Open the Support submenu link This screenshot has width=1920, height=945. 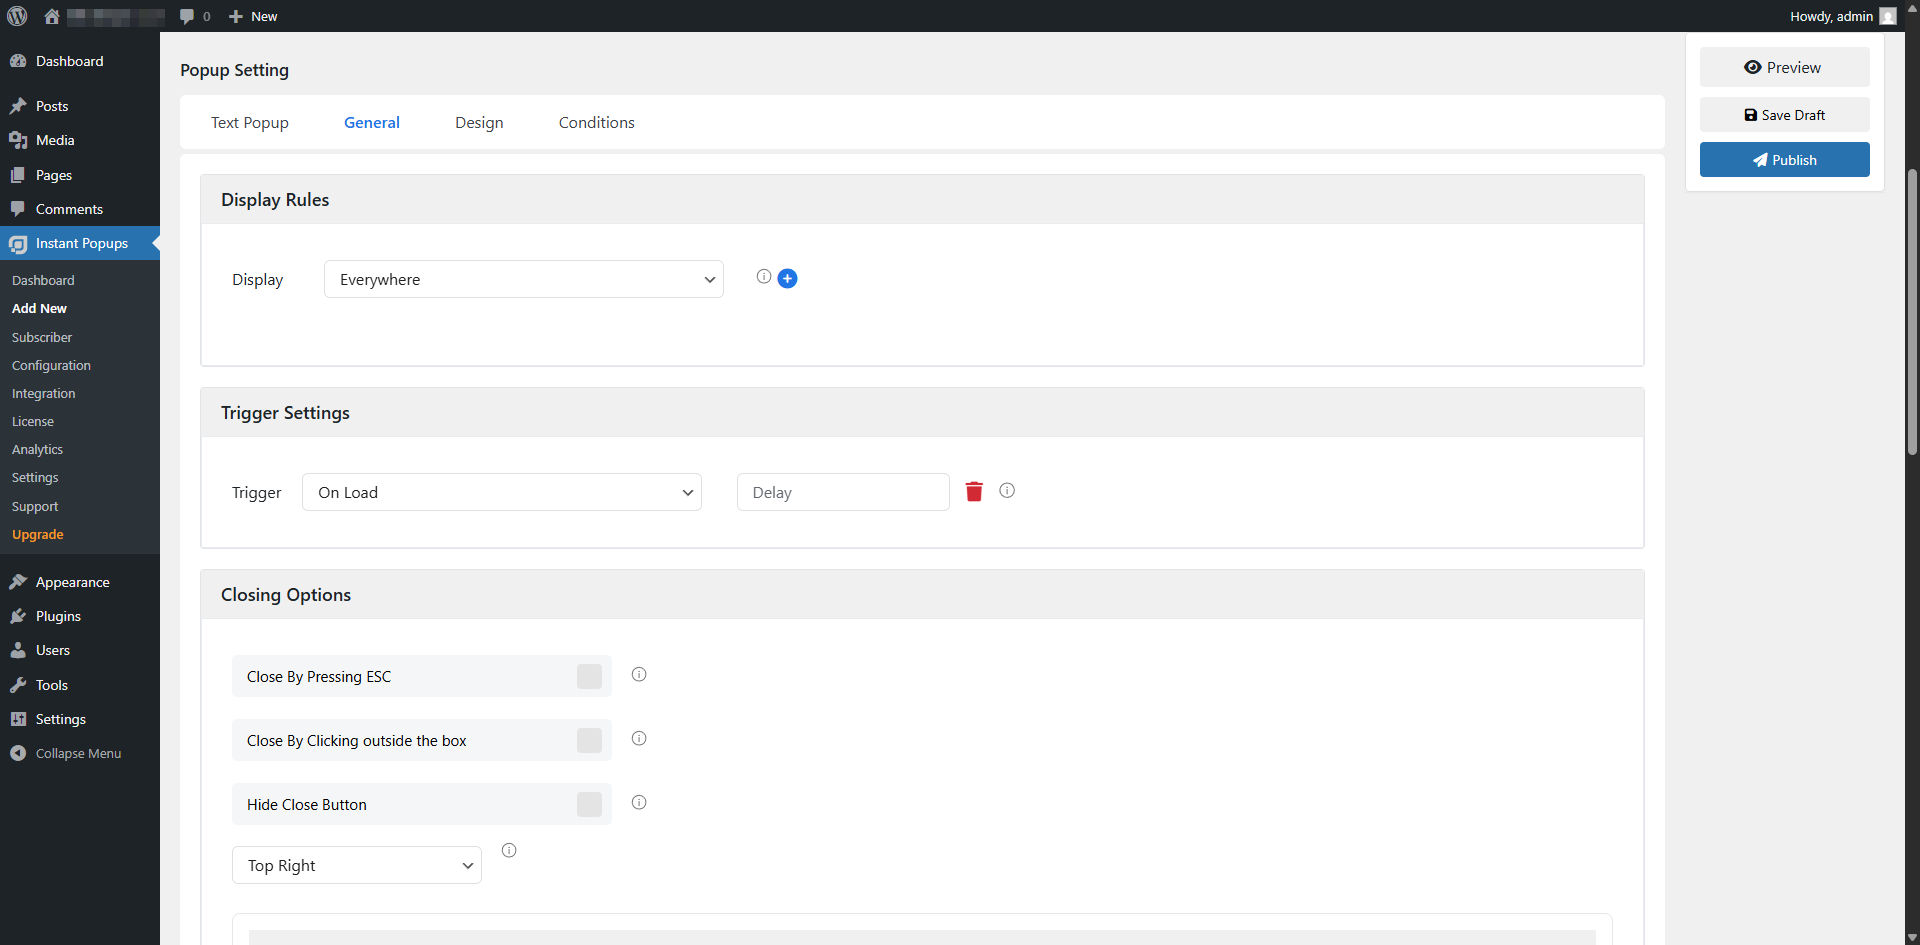(x=35, y=507)
